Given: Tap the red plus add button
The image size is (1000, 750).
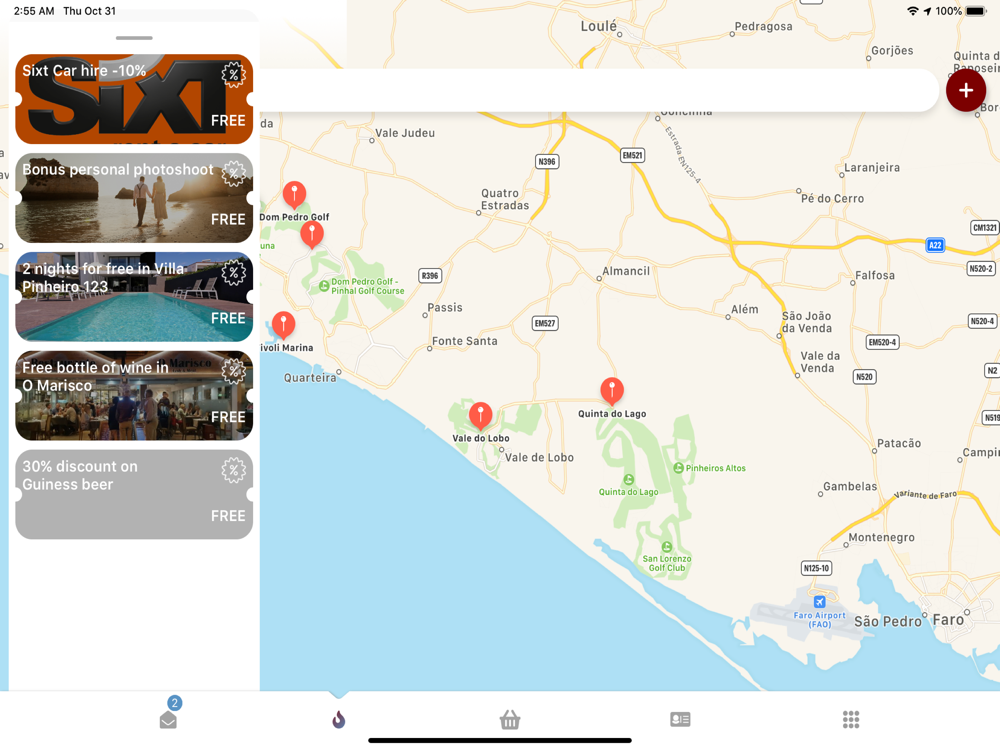Looking at the screenshot, I should click(966, 91).
